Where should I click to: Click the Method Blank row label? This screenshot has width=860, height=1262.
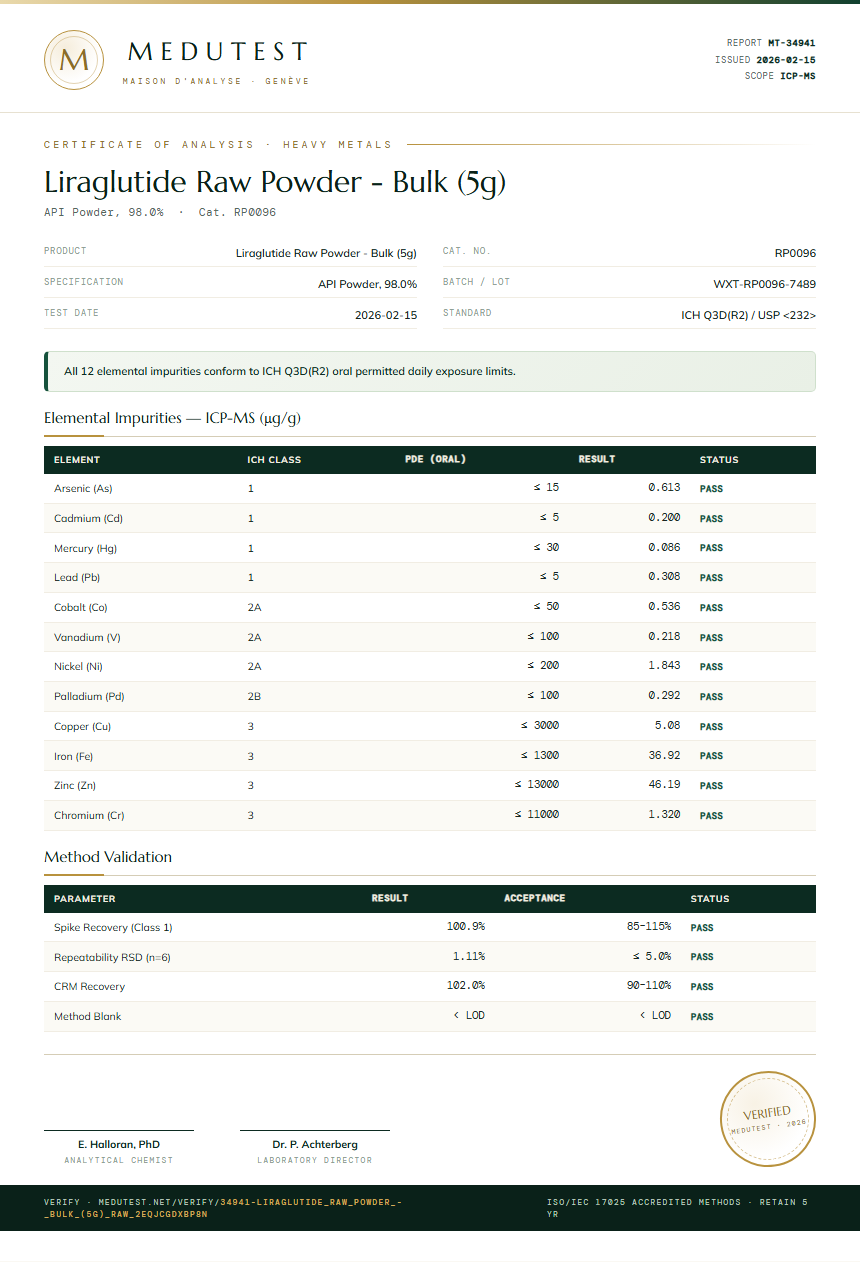tap(88, 1017)
